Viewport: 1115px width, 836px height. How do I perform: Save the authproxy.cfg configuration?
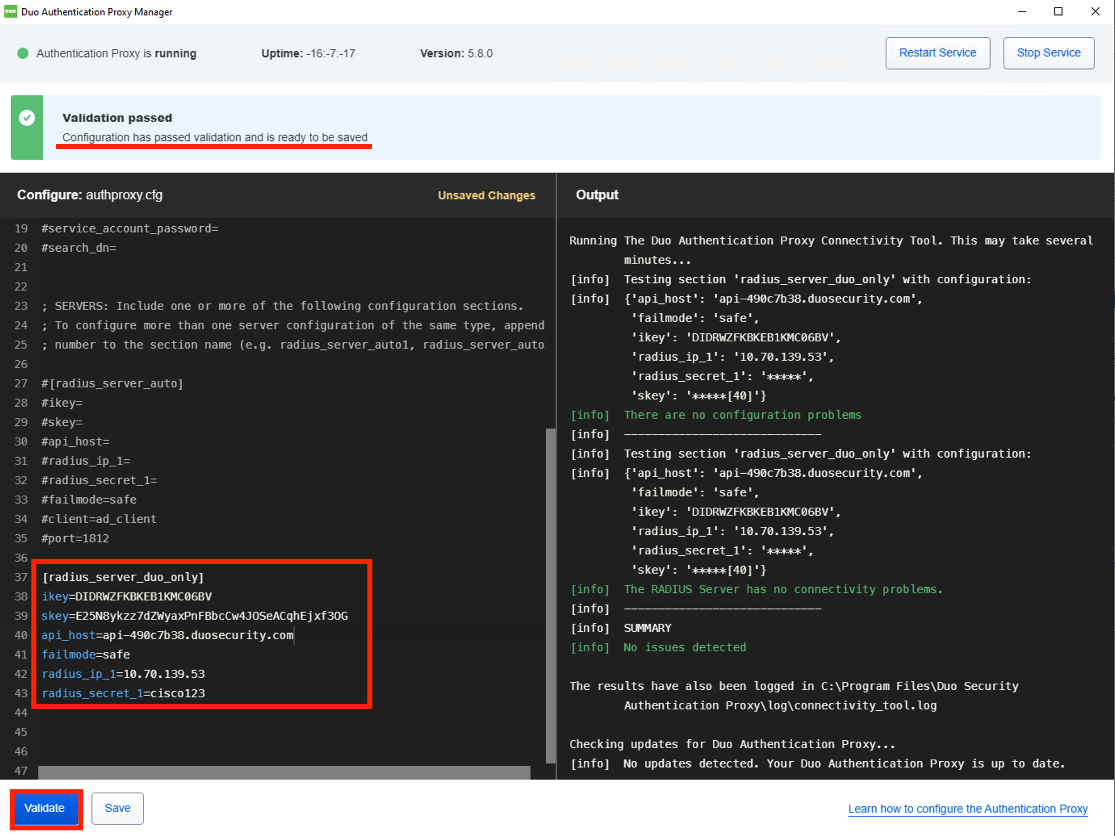point(117,808)
